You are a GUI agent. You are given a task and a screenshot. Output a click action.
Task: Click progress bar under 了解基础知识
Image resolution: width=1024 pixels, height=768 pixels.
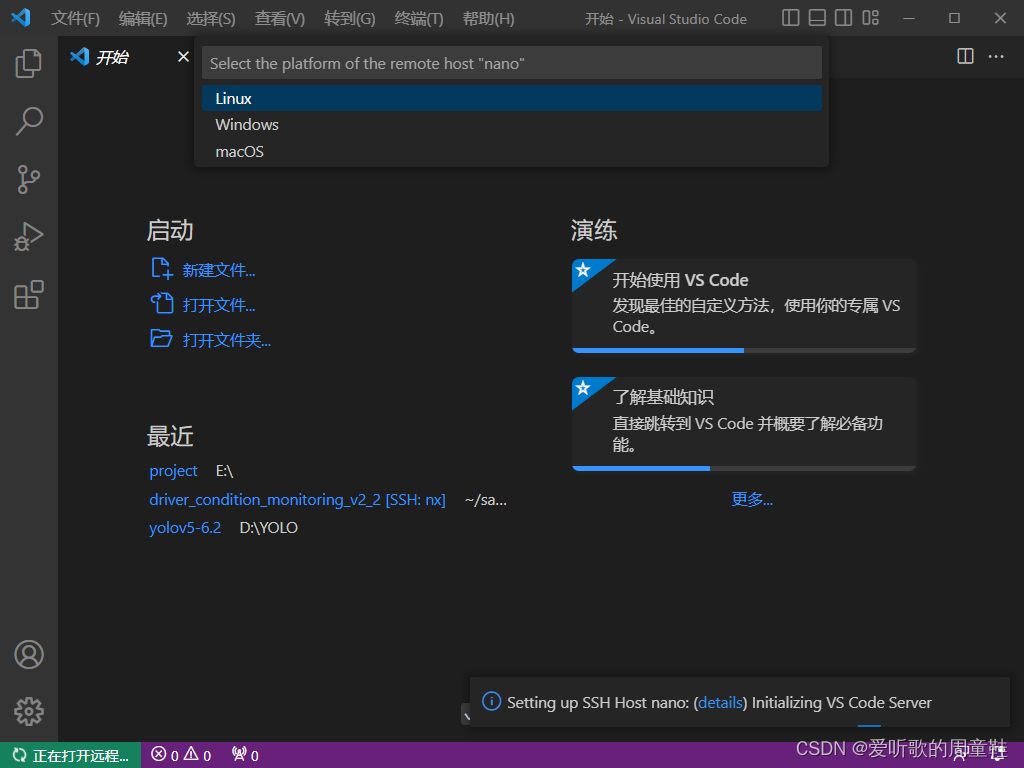[x=744, y=468]
